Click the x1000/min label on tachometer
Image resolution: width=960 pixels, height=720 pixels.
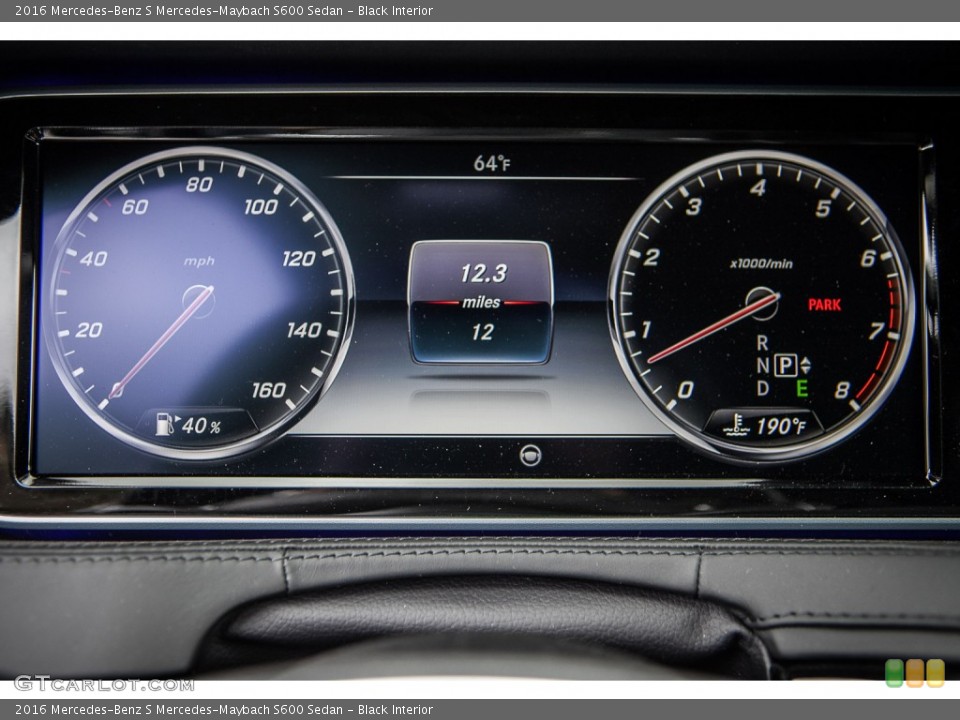coord(761,264)
